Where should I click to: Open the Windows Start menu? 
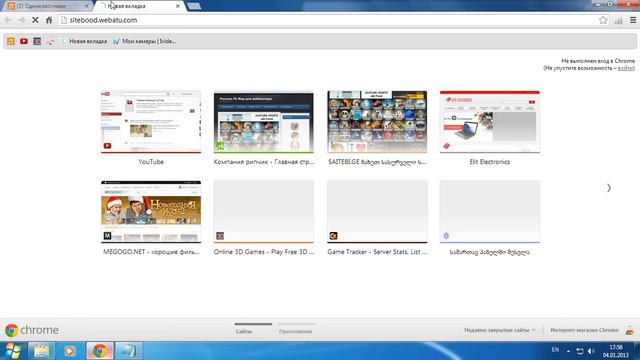pyautogui.click(x=13, y=351)
